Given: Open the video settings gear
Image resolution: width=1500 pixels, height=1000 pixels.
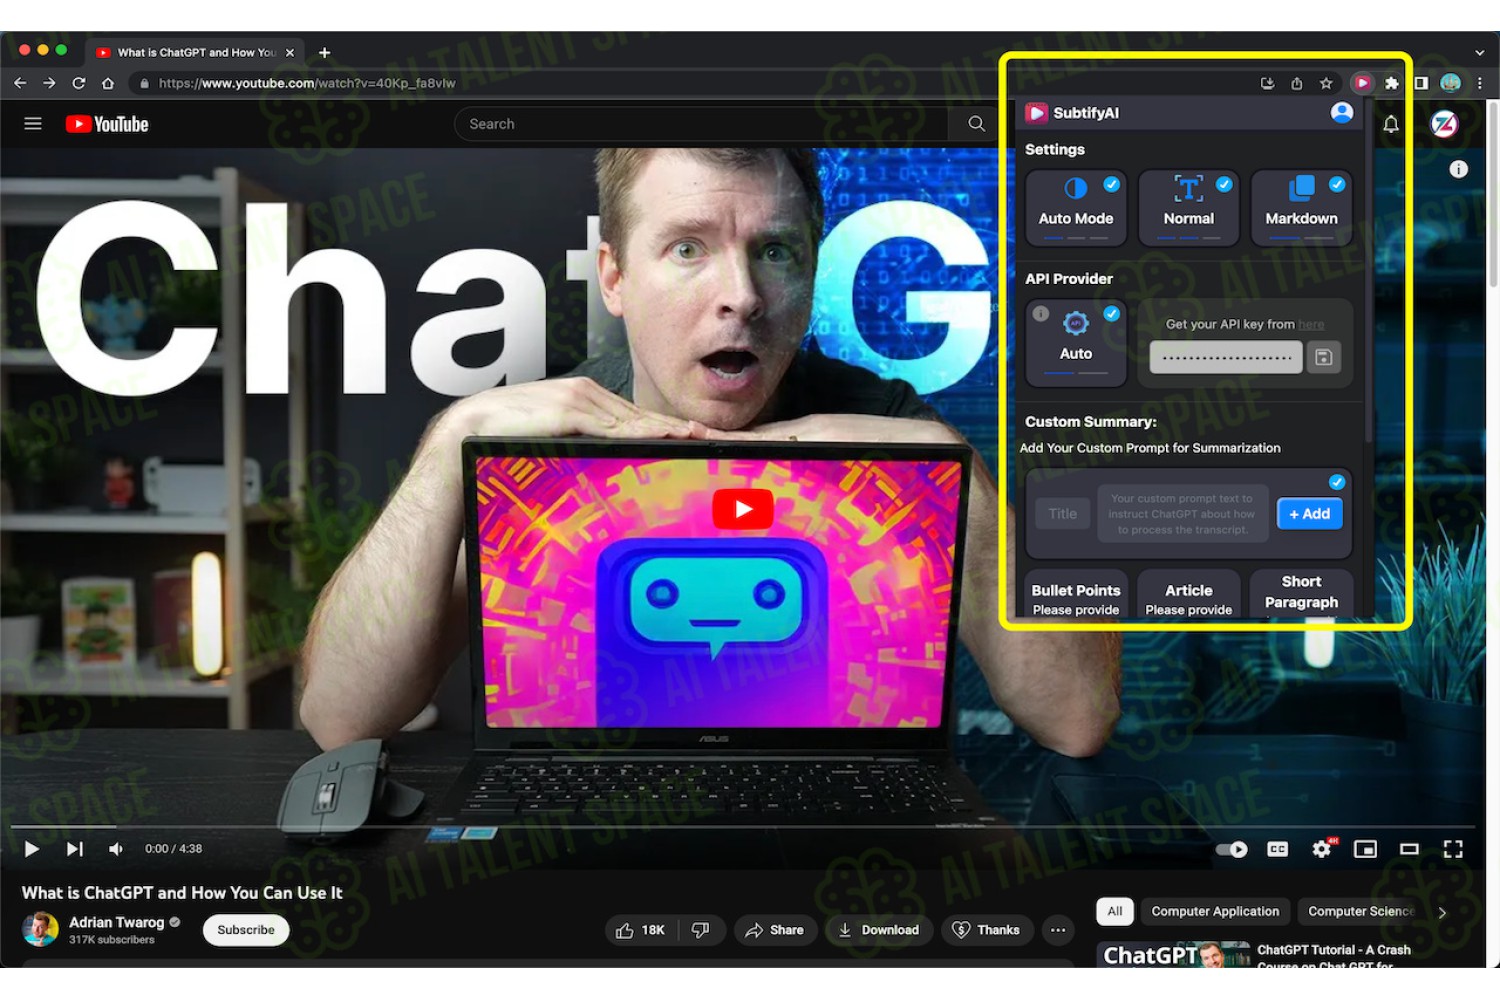Looking at the screenshot, I should point(1322,849).
